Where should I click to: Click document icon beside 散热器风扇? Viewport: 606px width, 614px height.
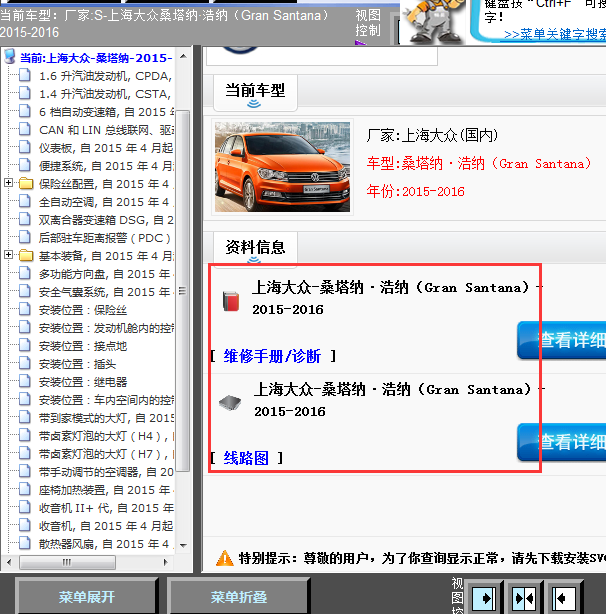[x=25, y=544]
